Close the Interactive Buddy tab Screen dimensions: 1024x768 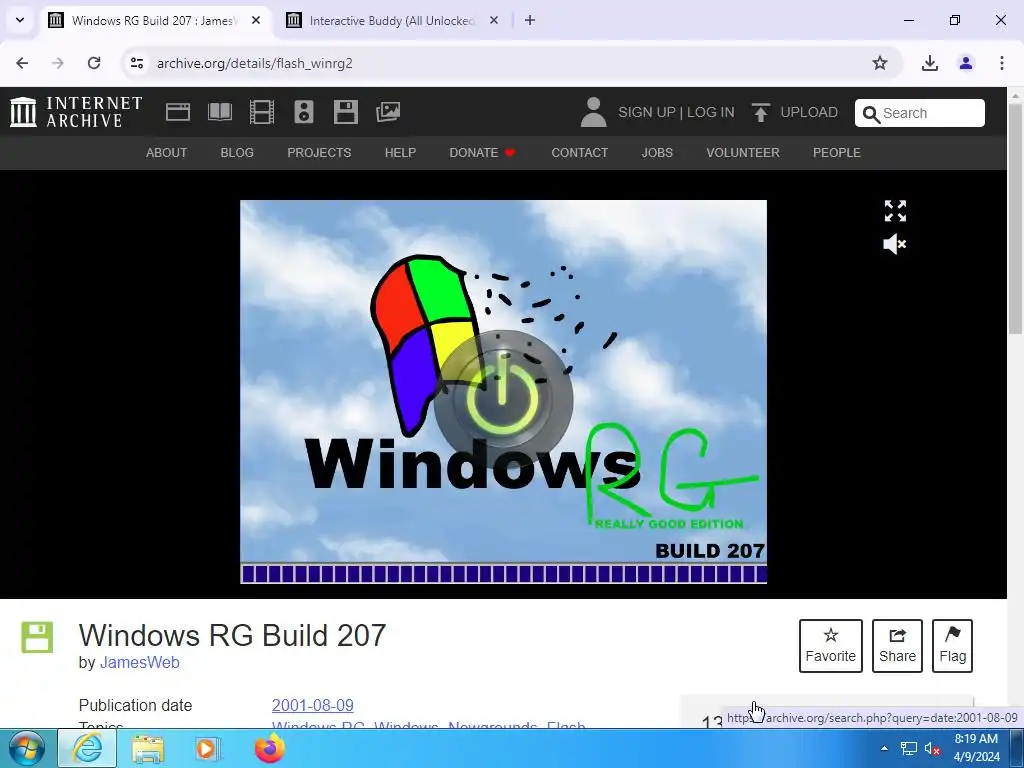pyautogui.click(x=494, y=20)
